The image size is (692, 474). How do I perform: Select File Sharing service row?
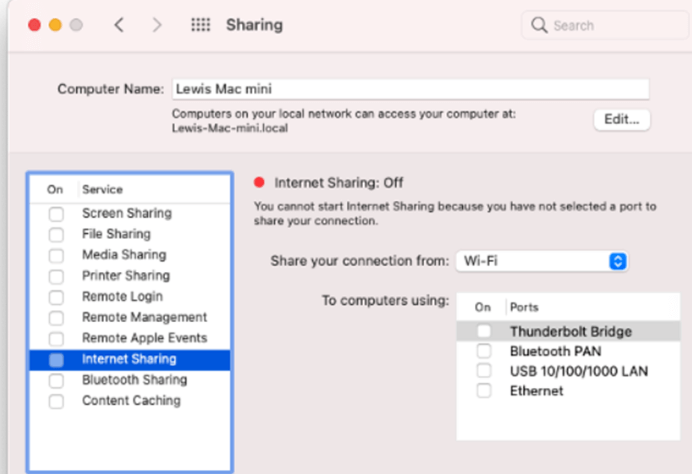130,234
